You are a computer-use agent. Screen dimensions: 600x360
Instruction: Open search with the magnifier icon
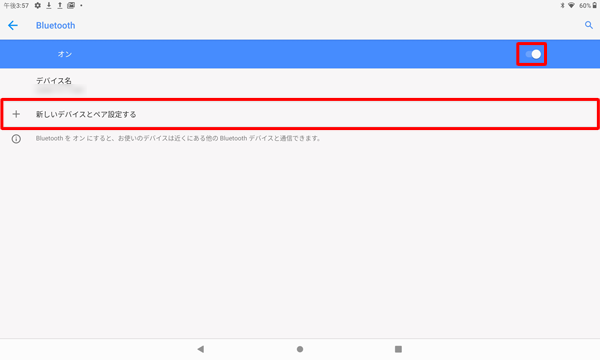click(x=589, y=25)
